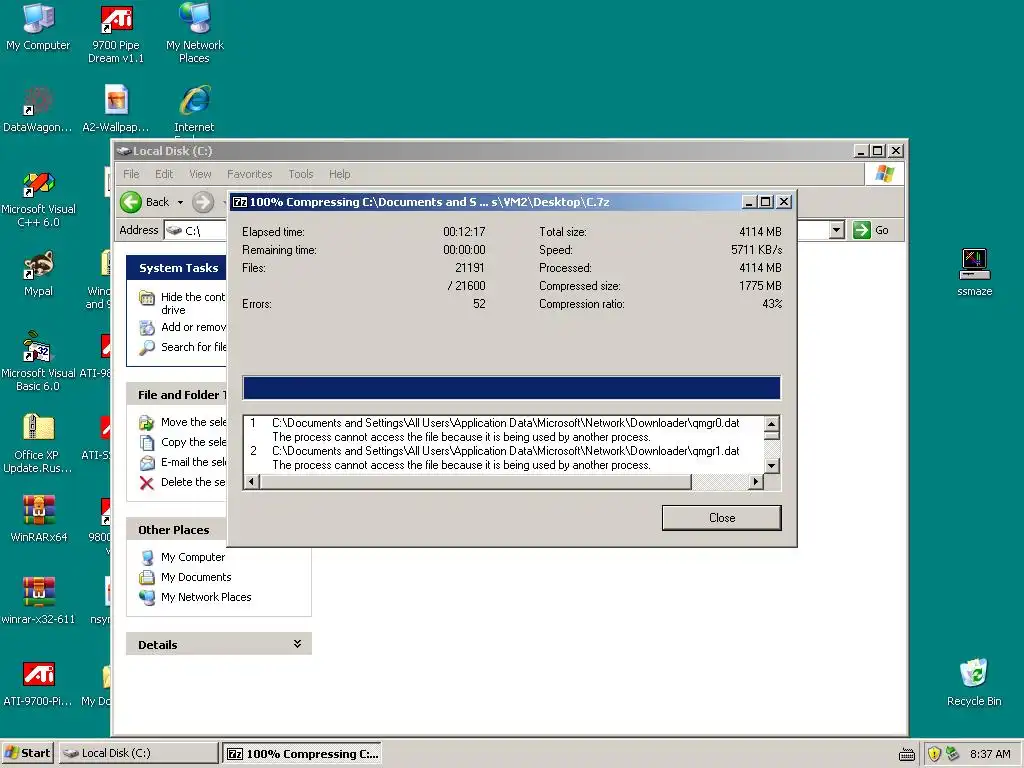The image size is (1024, 768).
Task: Click the My Computer link in Other Places
Action: [x=193, y=557]
